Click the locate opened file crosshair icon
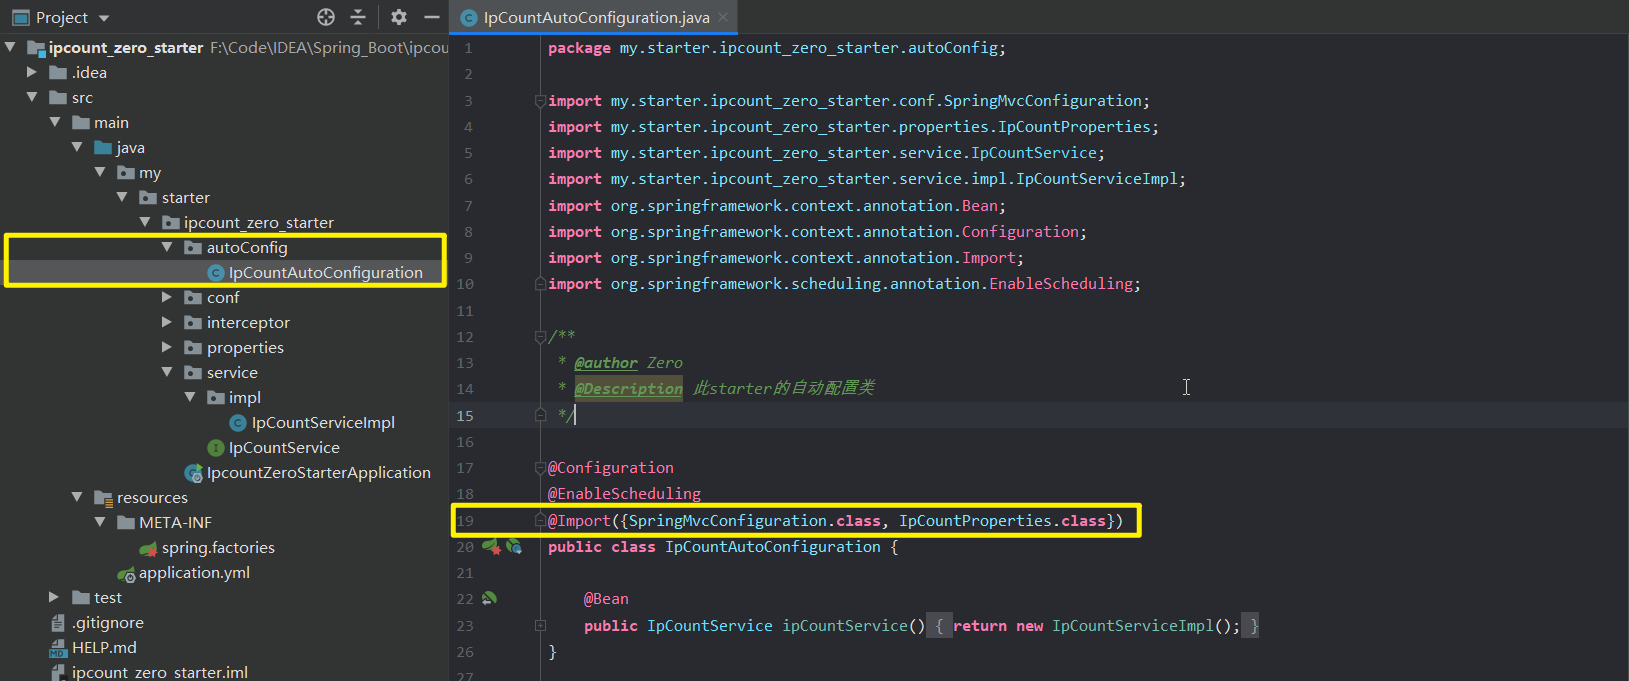Screen dimensions: 1629x681 [x=326, y=17]
